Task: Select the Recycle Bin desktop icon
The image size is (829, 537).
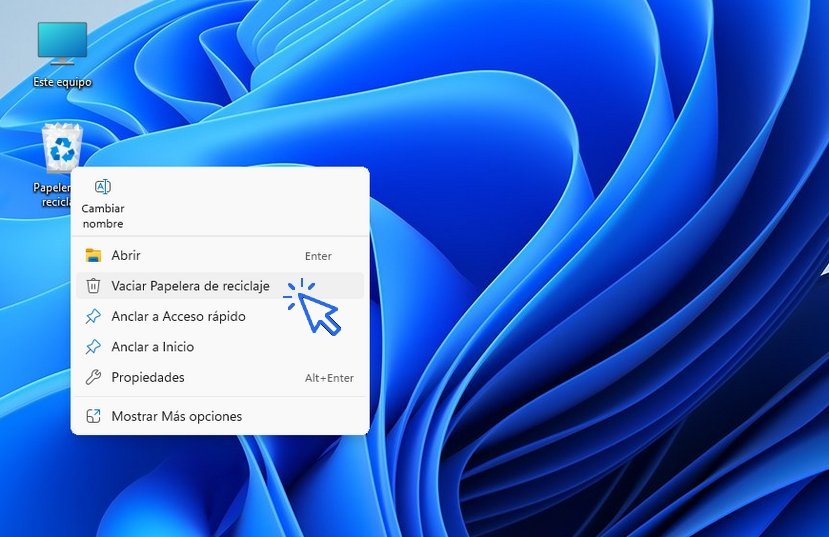Action: (x=62, y=149)
